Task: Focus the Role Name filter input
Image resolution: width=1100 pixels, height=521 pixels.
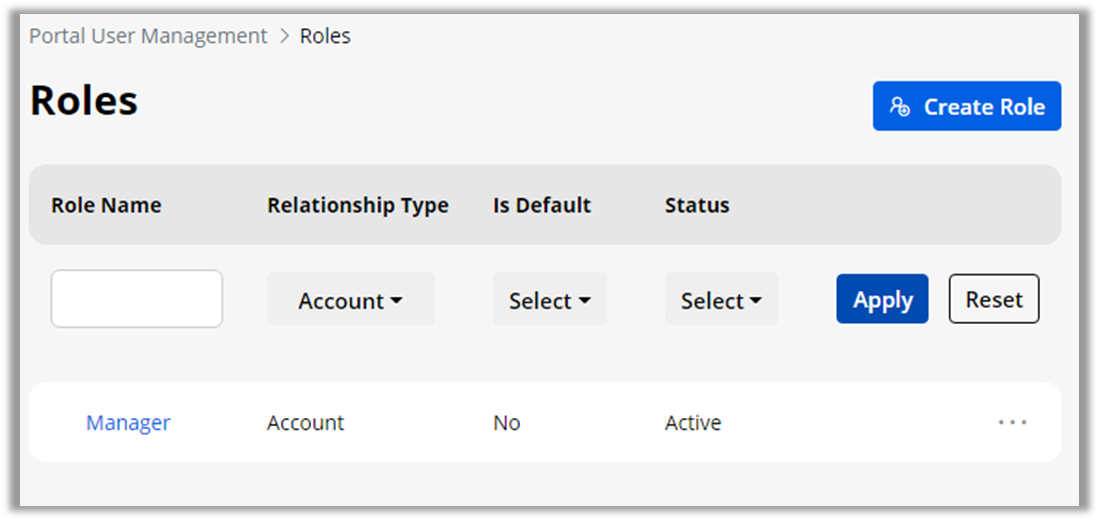Action: [x=137, y=299]
